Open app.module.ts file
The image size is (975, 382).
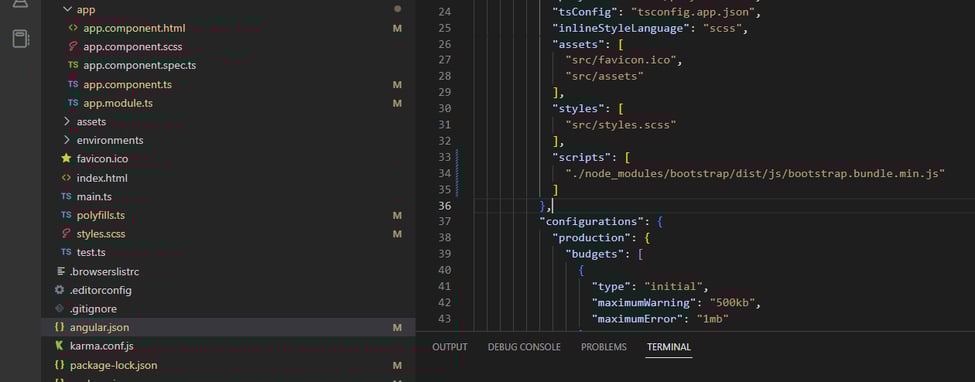pos(118,103)
